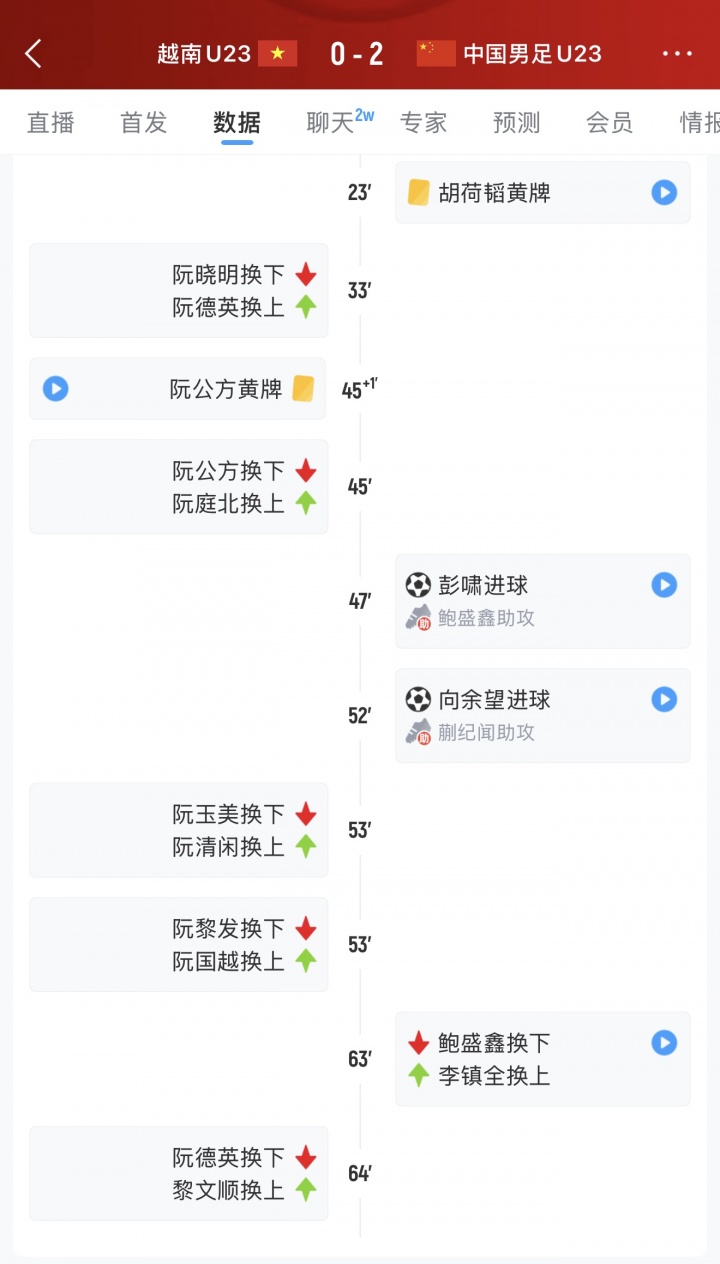Switch to the 直播 tab

(x=51, y=122)
